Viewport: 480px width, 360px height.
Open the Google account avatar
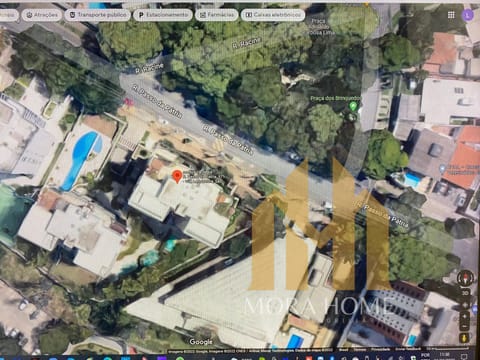pyautogui.click(x=468, y=15)
